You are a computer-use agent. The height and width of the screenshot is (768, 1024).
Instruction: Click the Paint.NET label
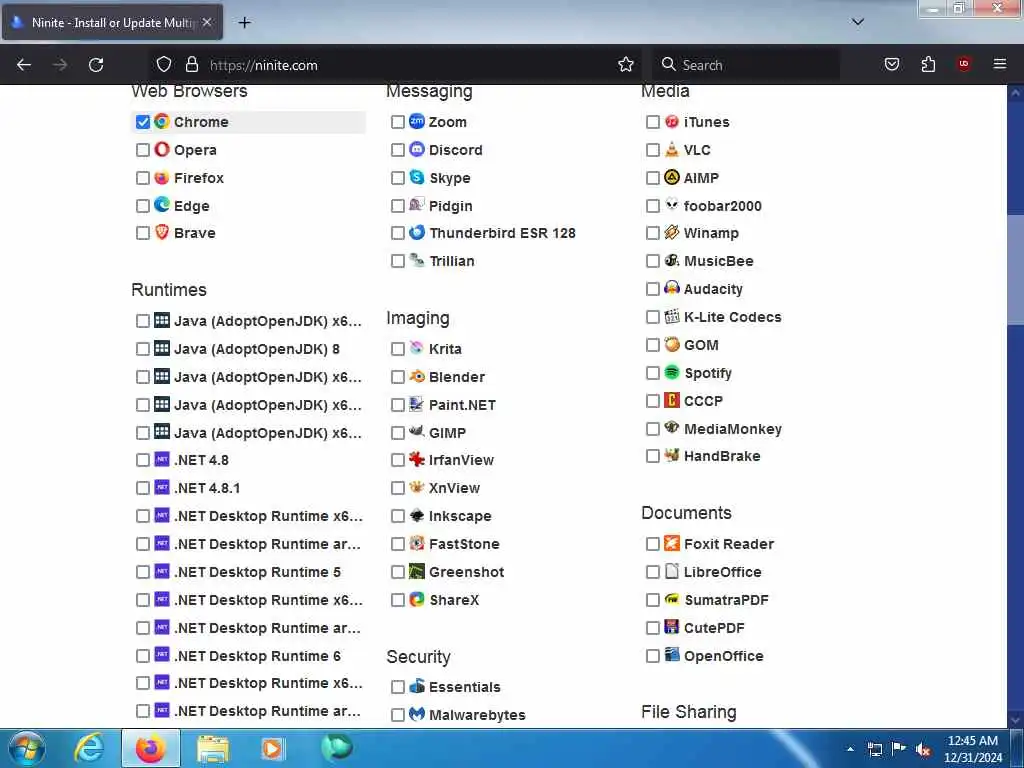point(462,405)
